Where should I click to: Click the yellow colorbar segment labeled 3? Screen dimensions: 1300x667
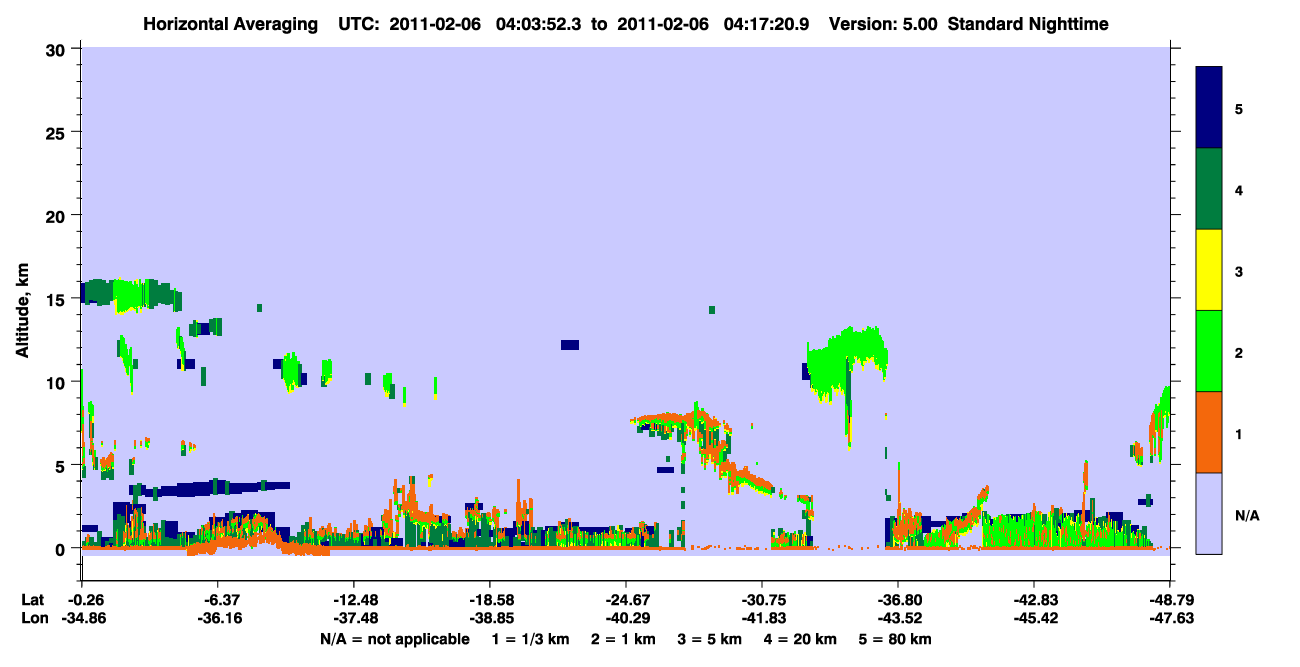[1209, 270]
